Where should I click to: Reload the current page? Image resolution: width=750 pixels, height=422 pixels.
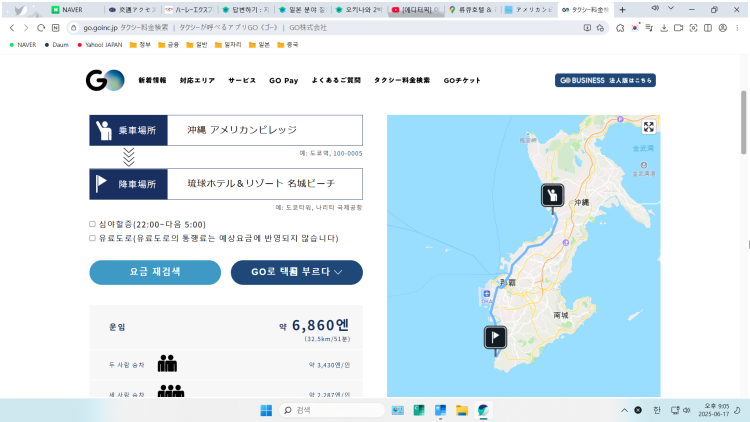[x=41, y=28]
